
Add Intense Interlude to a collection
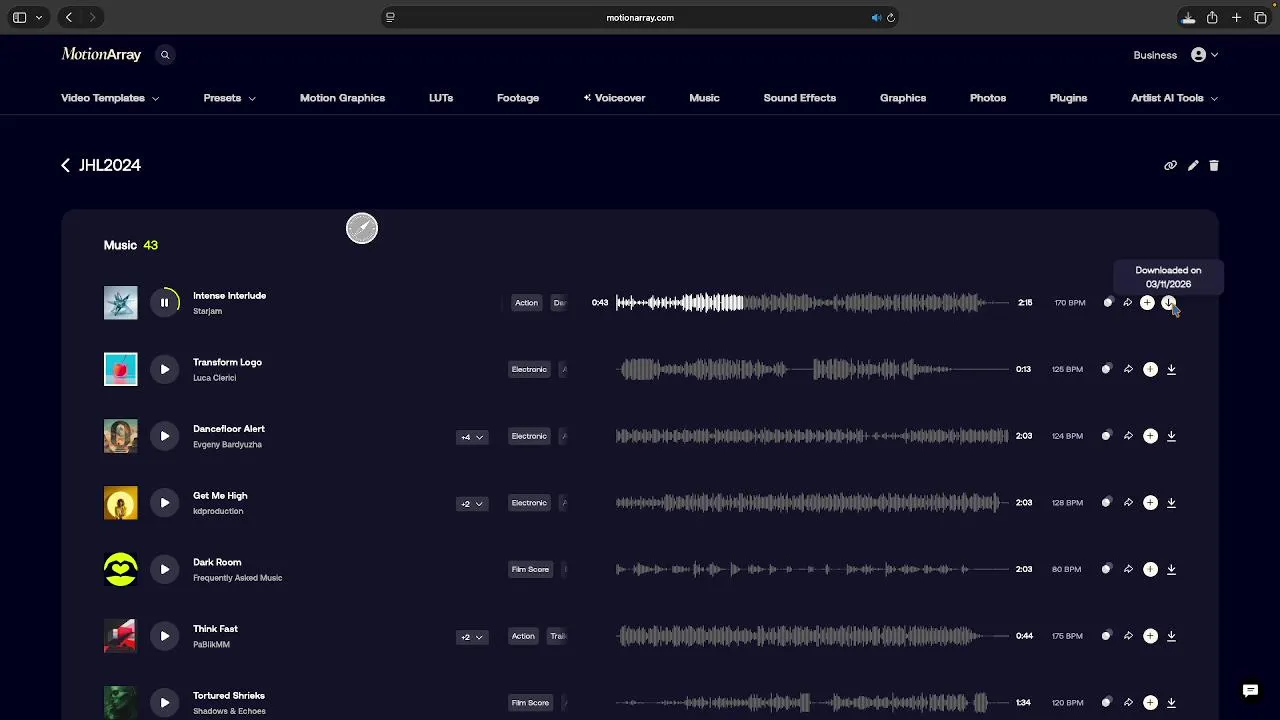pyautogui.click(x=1147, y=302)
